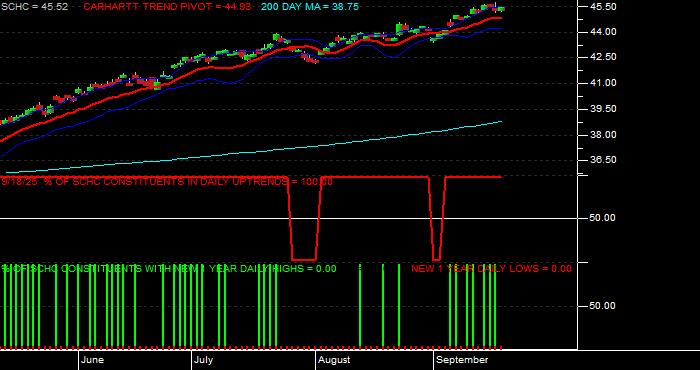Click 50.00 label on new highs panel
Viewport: 700px width, 370px height.
(603, 305)
